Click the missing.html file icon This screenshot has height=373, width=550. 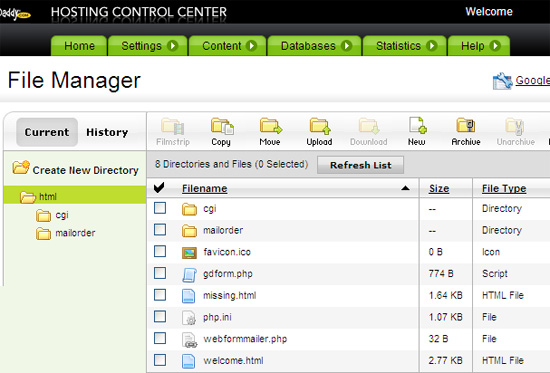click(x=188, y=296)
